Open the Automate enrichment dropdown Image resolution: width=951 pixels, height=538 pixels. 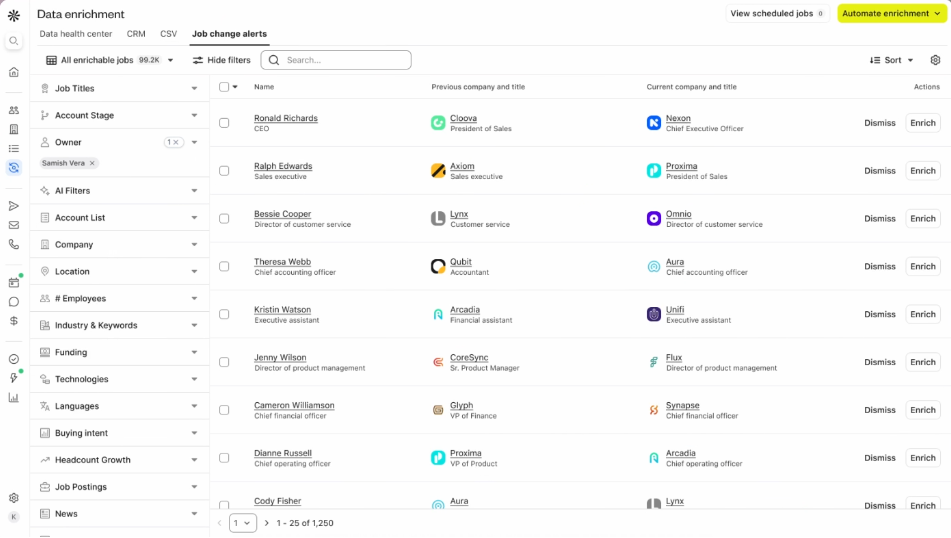pyautogui.click(x=892, y=14)
